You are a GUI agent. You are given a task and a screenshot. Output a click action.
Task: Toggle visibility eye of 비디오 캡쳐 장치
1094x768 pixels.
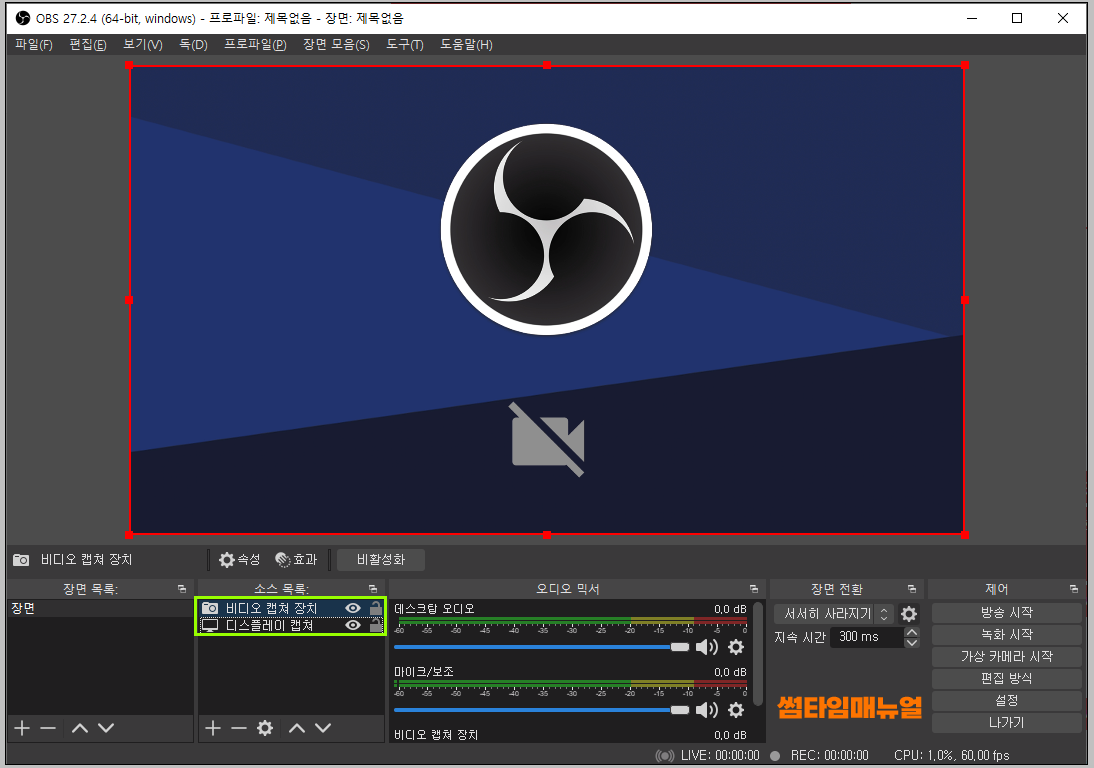tap(353, 608)
